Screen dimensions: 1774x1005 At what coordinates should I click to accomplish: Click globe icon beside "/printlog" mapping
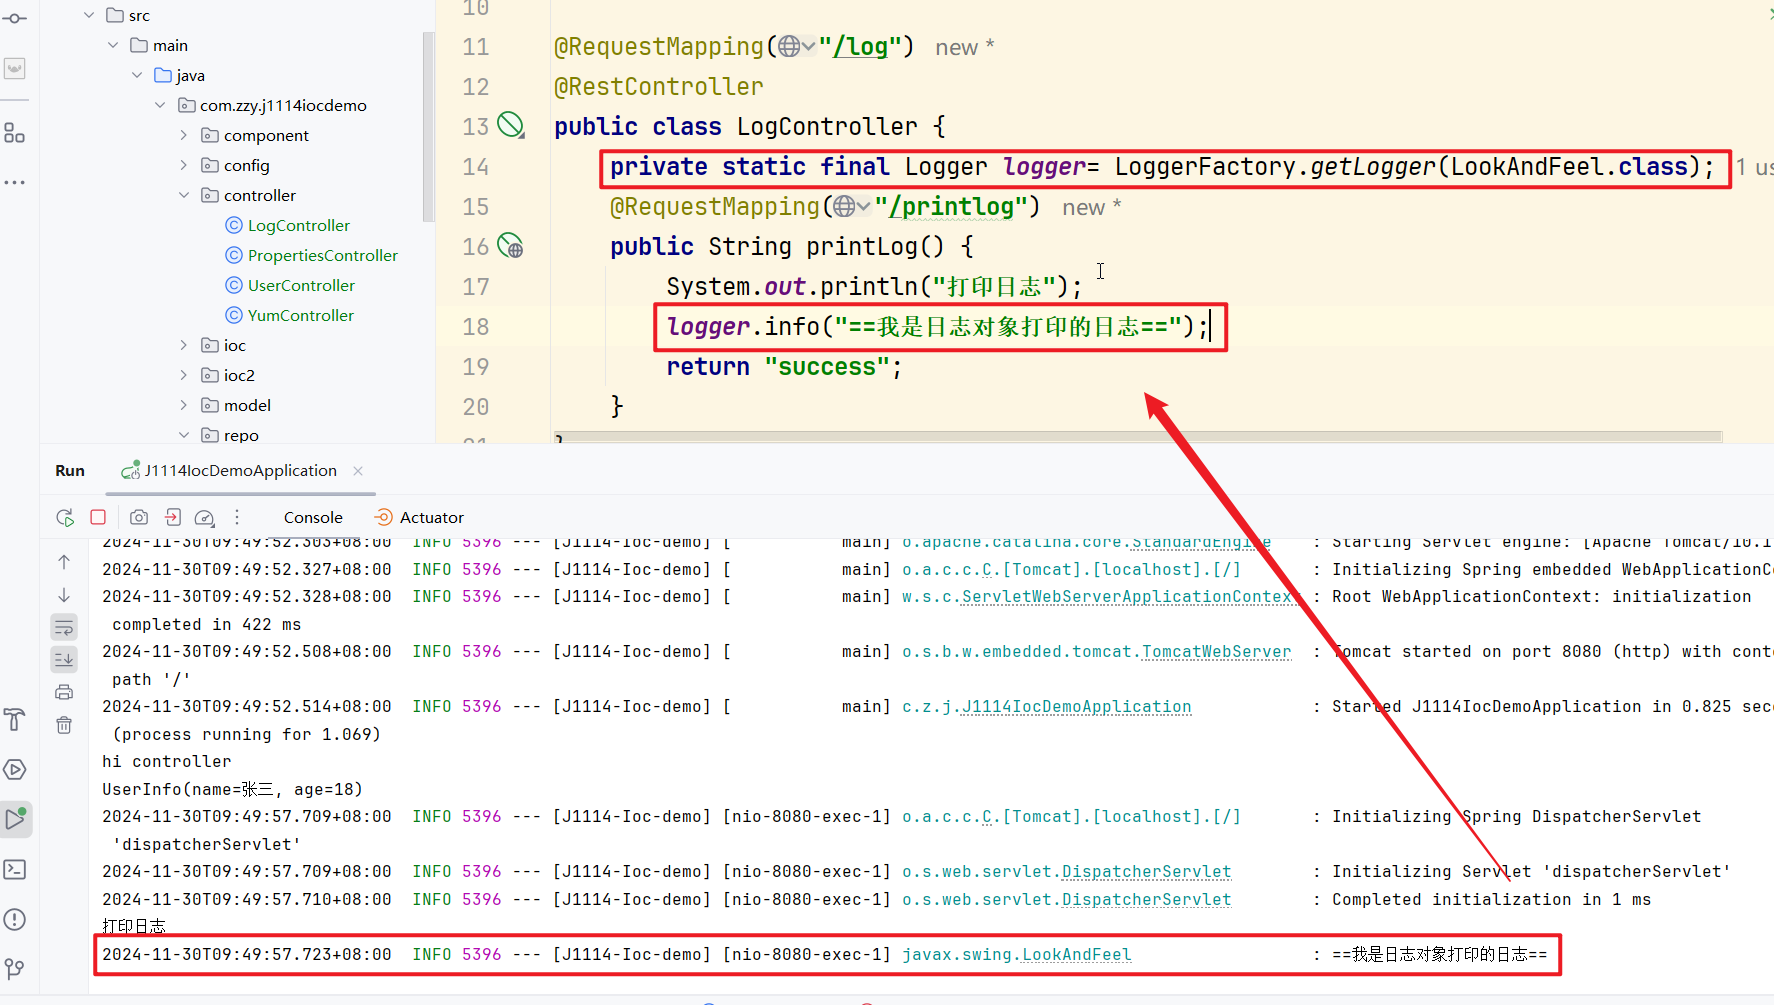845,206
